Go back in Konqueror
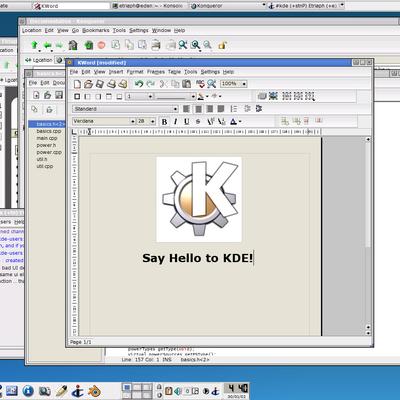The image size is (400, 400). click(48, 45)
